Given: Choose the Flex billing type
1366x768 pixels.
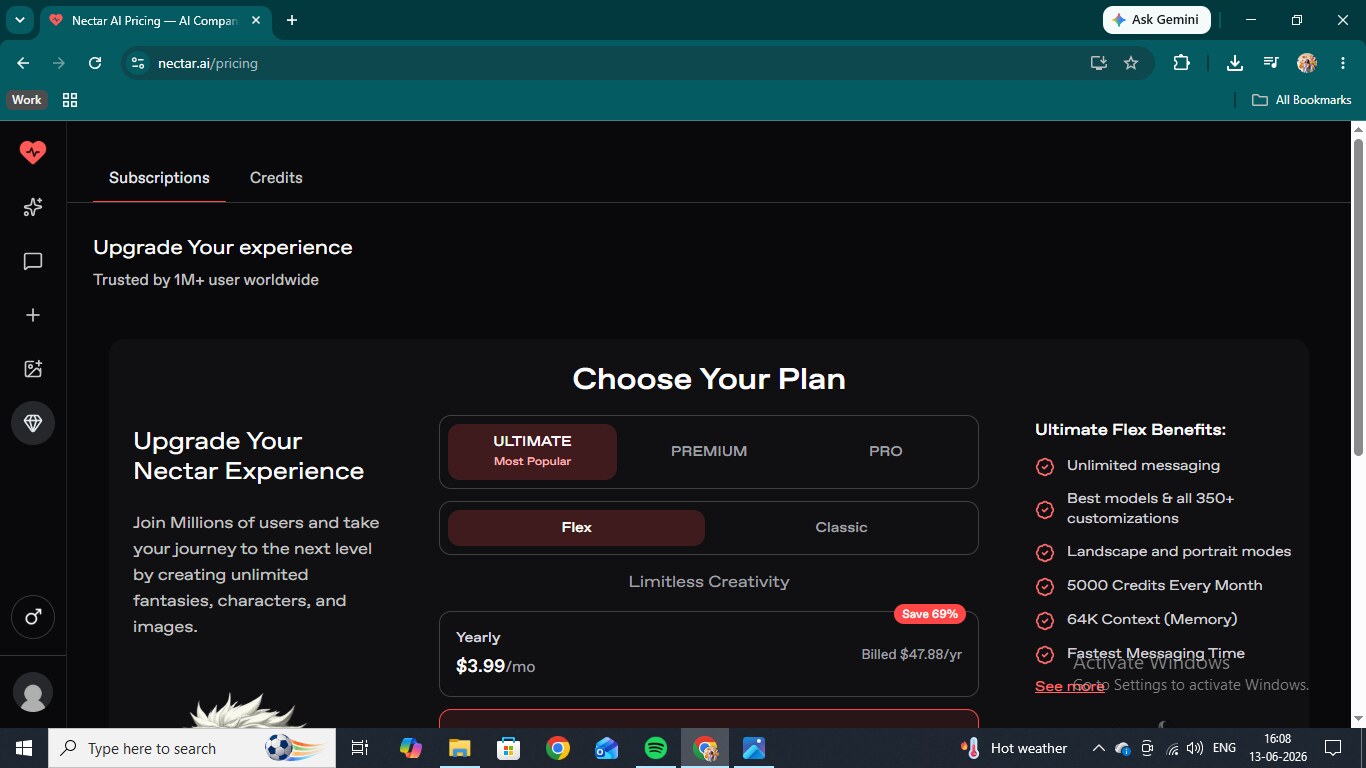Looking at the screenshot, I should click(576, 527).
